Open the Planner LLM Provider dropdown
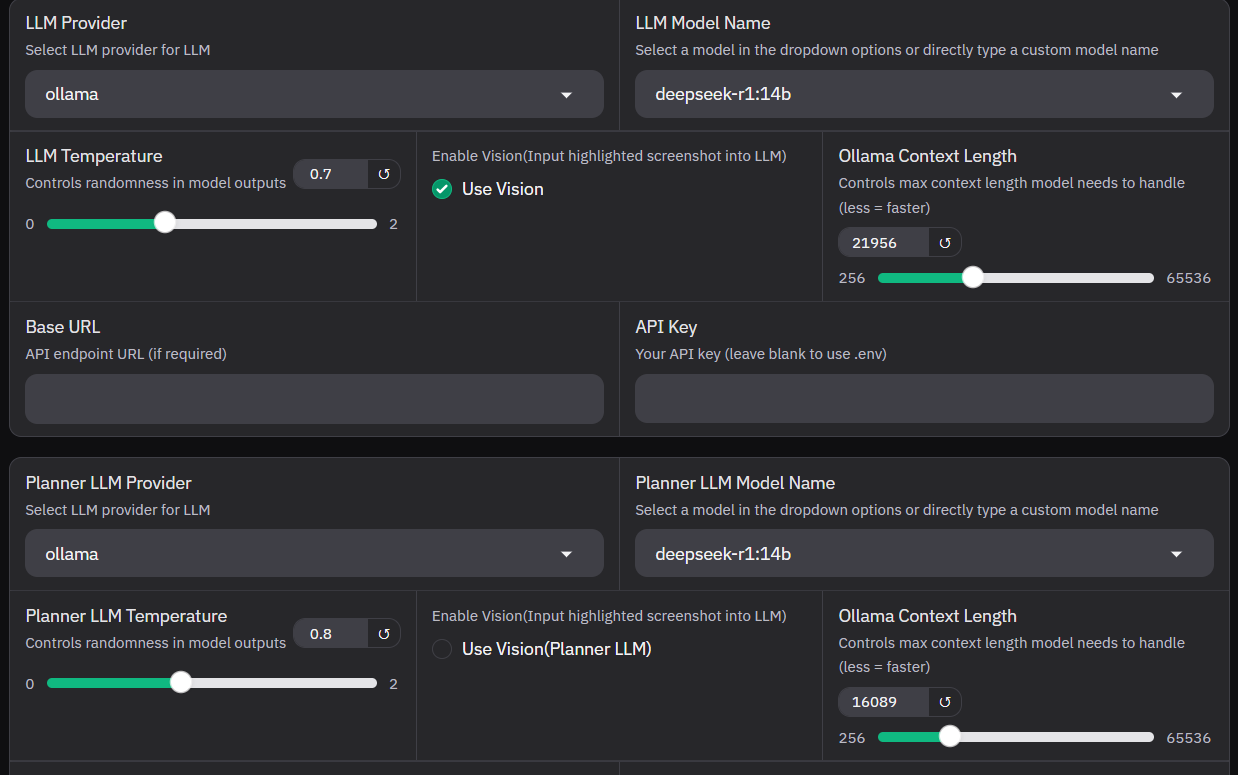1238x775 pixels. click(314, 554)
